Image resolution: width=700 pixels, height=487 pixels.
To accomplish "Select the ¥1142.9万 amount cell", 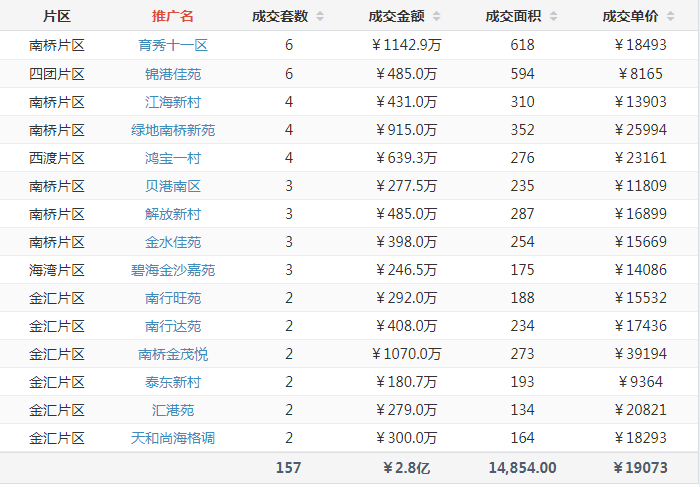I will (406, 45).
